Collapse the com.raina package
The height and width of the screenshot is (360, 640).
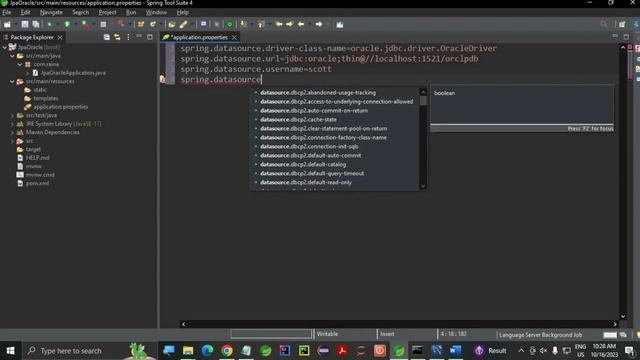(x=20, y=64)
